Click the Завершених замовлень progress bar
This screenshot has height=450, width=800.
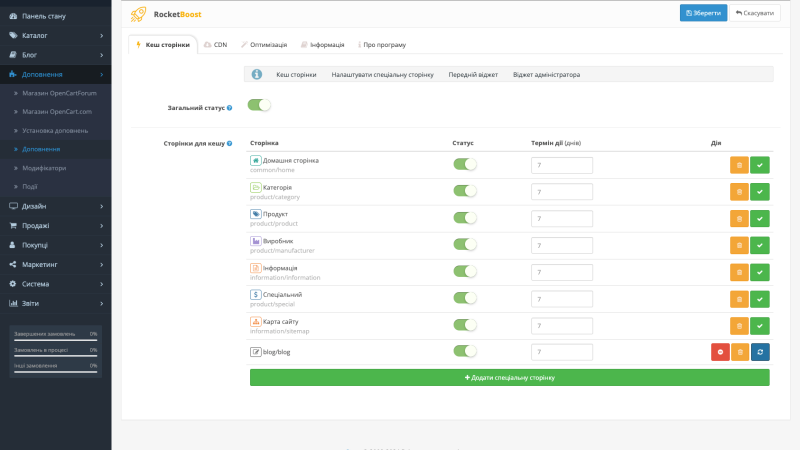tap(56, 340)
